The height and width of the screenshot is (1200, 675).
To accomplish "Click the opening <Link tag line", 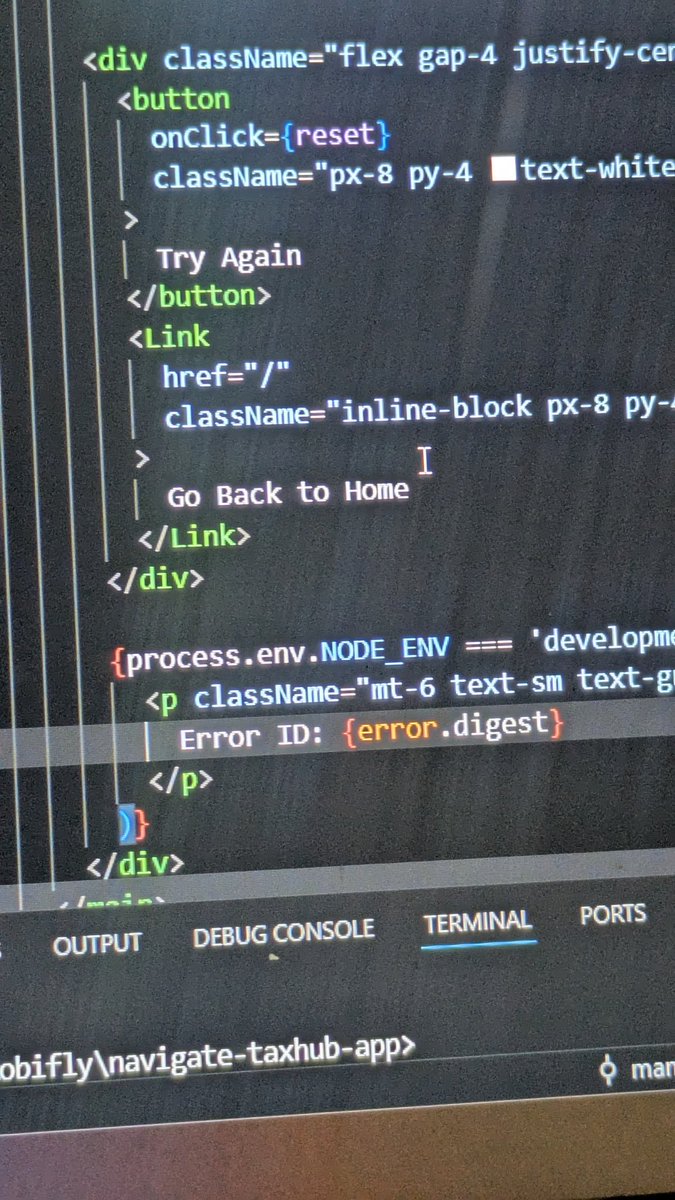I will (x=170, y=337).
